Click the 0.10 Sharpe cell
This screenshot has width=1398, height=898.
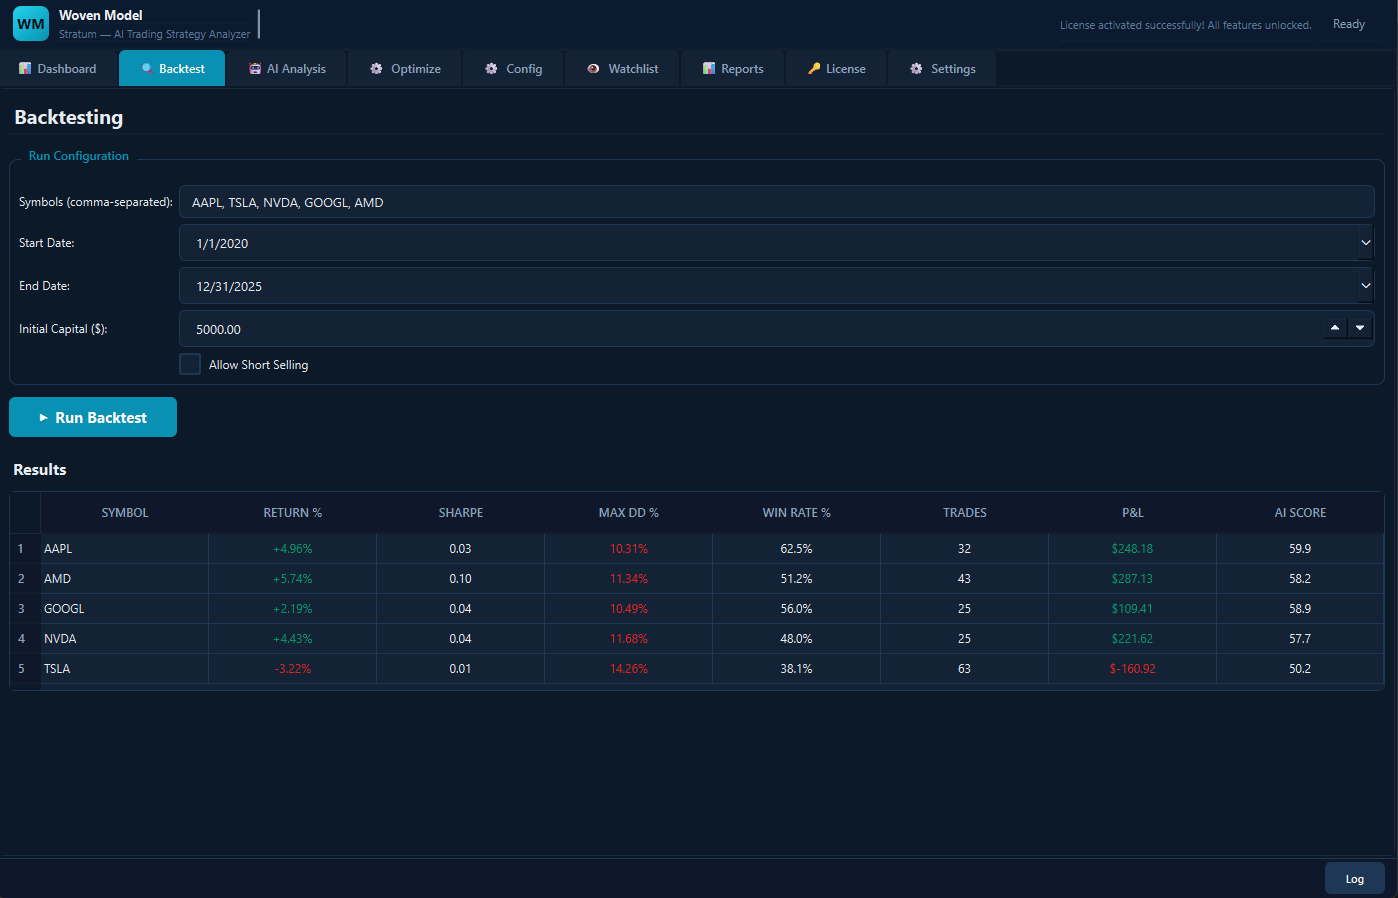pos(461,579)
